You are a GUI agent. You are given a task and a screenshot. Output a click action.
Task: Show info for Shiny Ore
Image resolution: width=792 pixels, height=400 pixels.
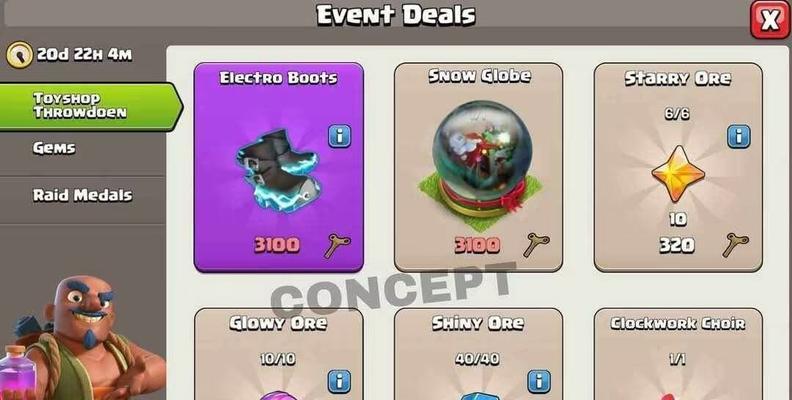(539, 382)
